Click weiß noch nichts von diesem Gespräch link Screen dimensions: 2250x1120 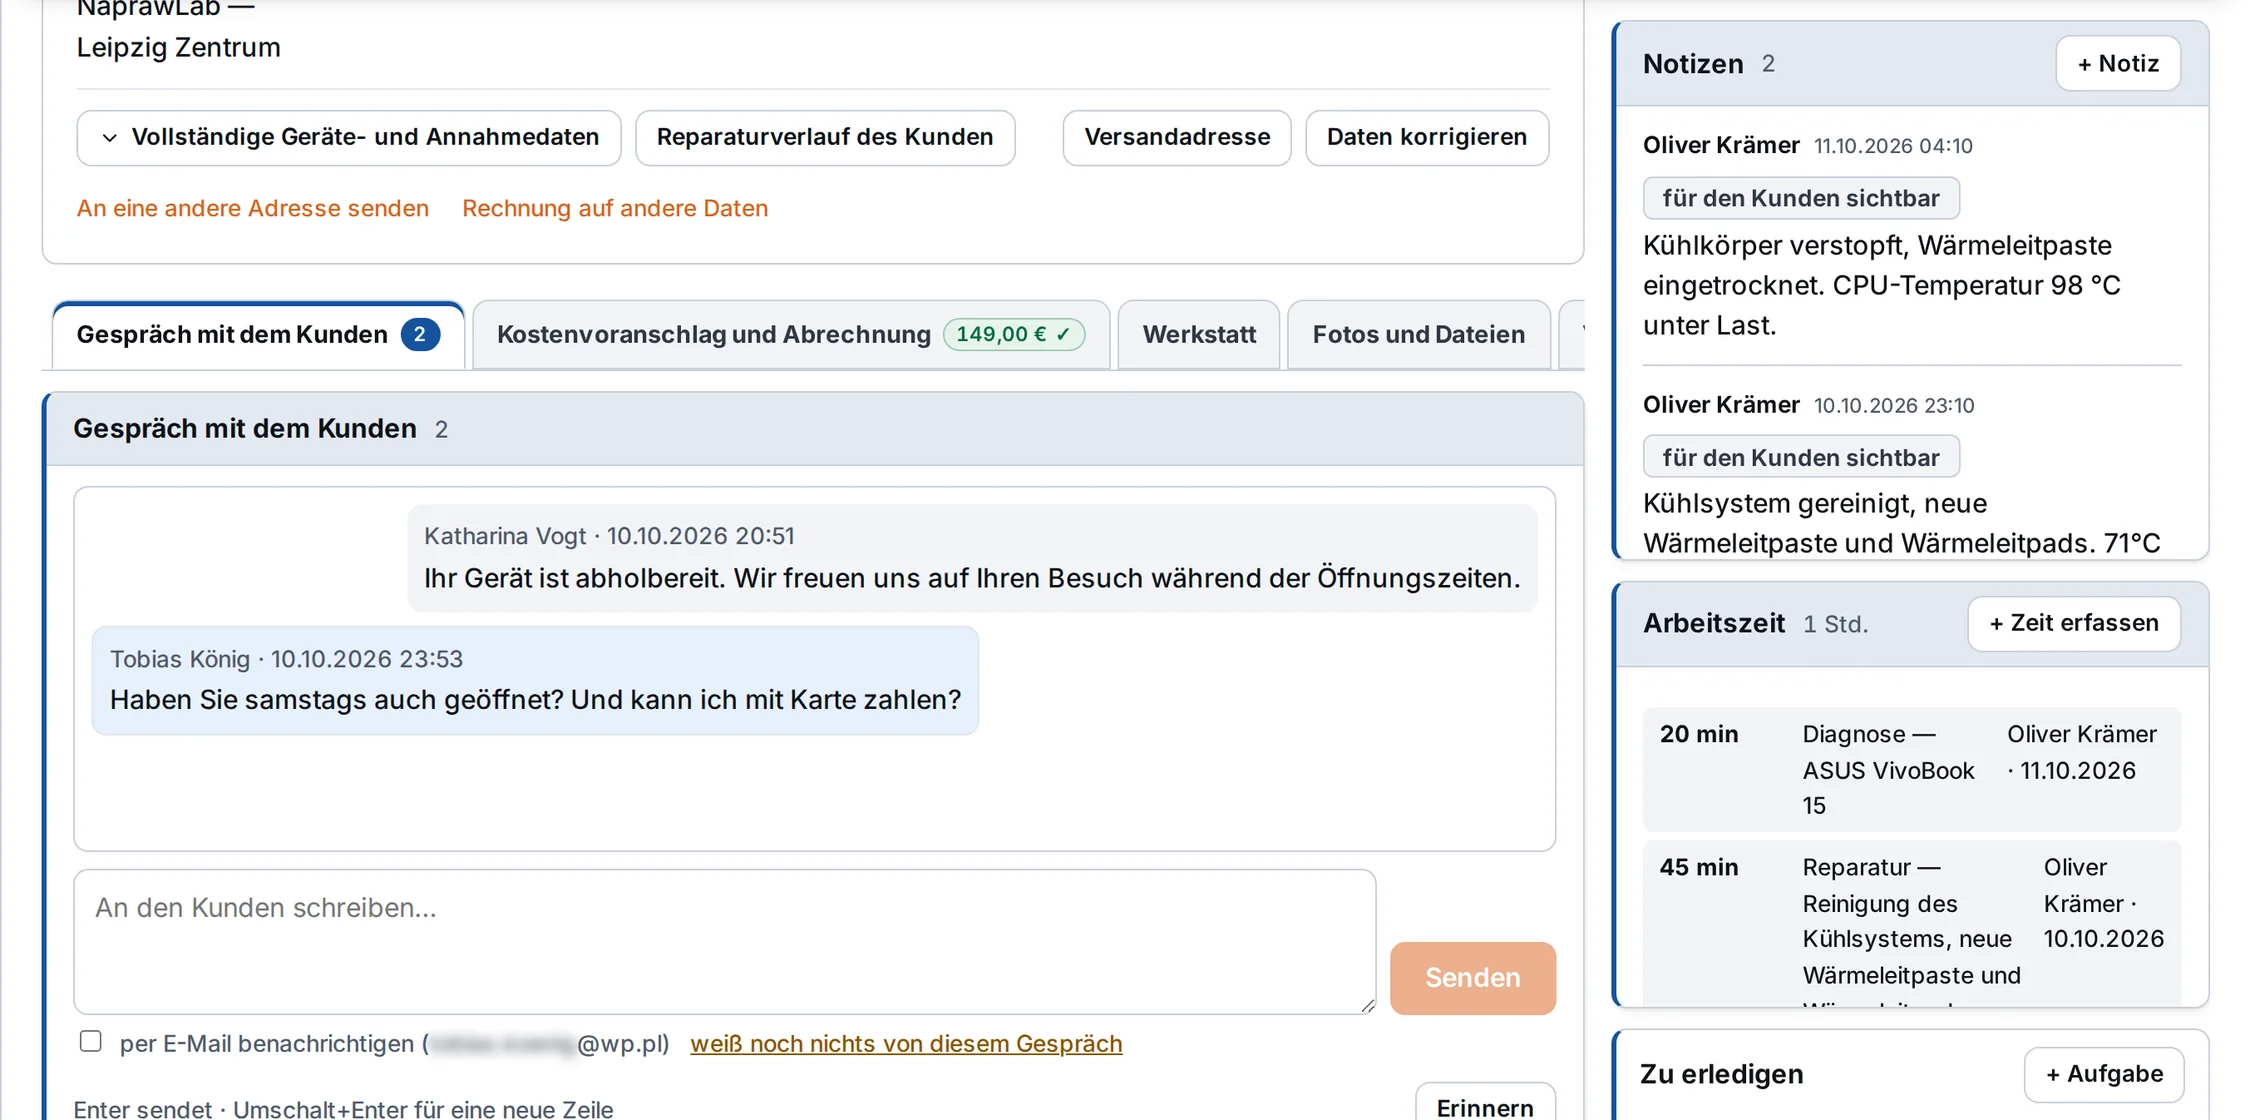906,1043
